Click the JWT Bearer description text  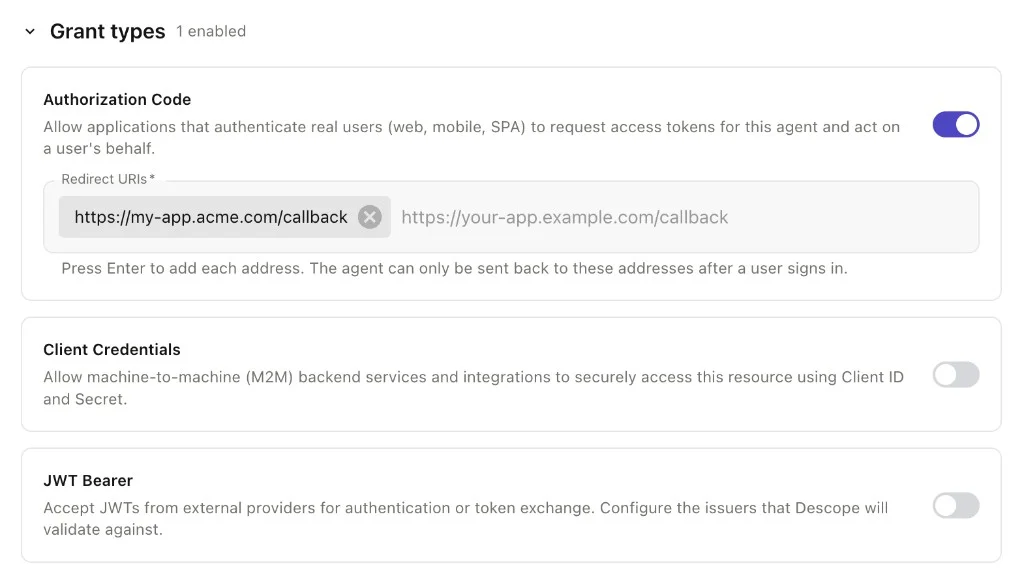tap(466, 518)
